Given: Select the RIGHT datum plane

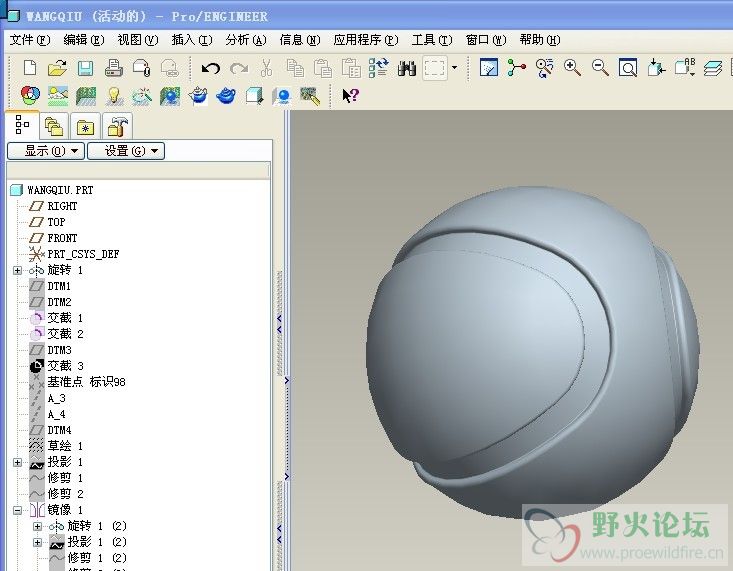Looking at the screenshot, I should click(x=62, y=206).
